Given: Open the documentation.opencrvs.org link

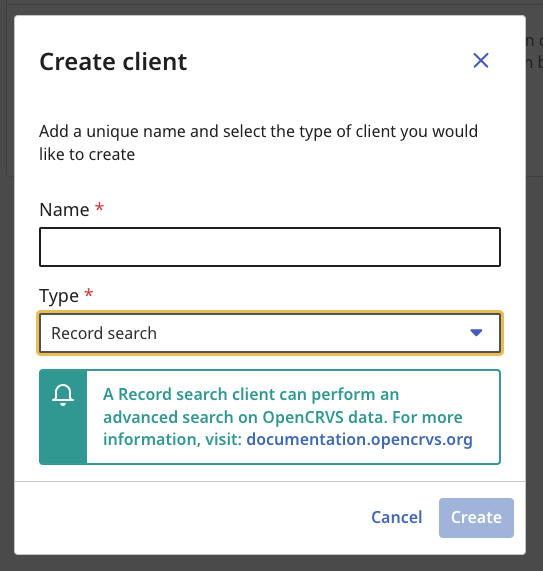Looking at the screenshot, I should [x=359, y=439].
